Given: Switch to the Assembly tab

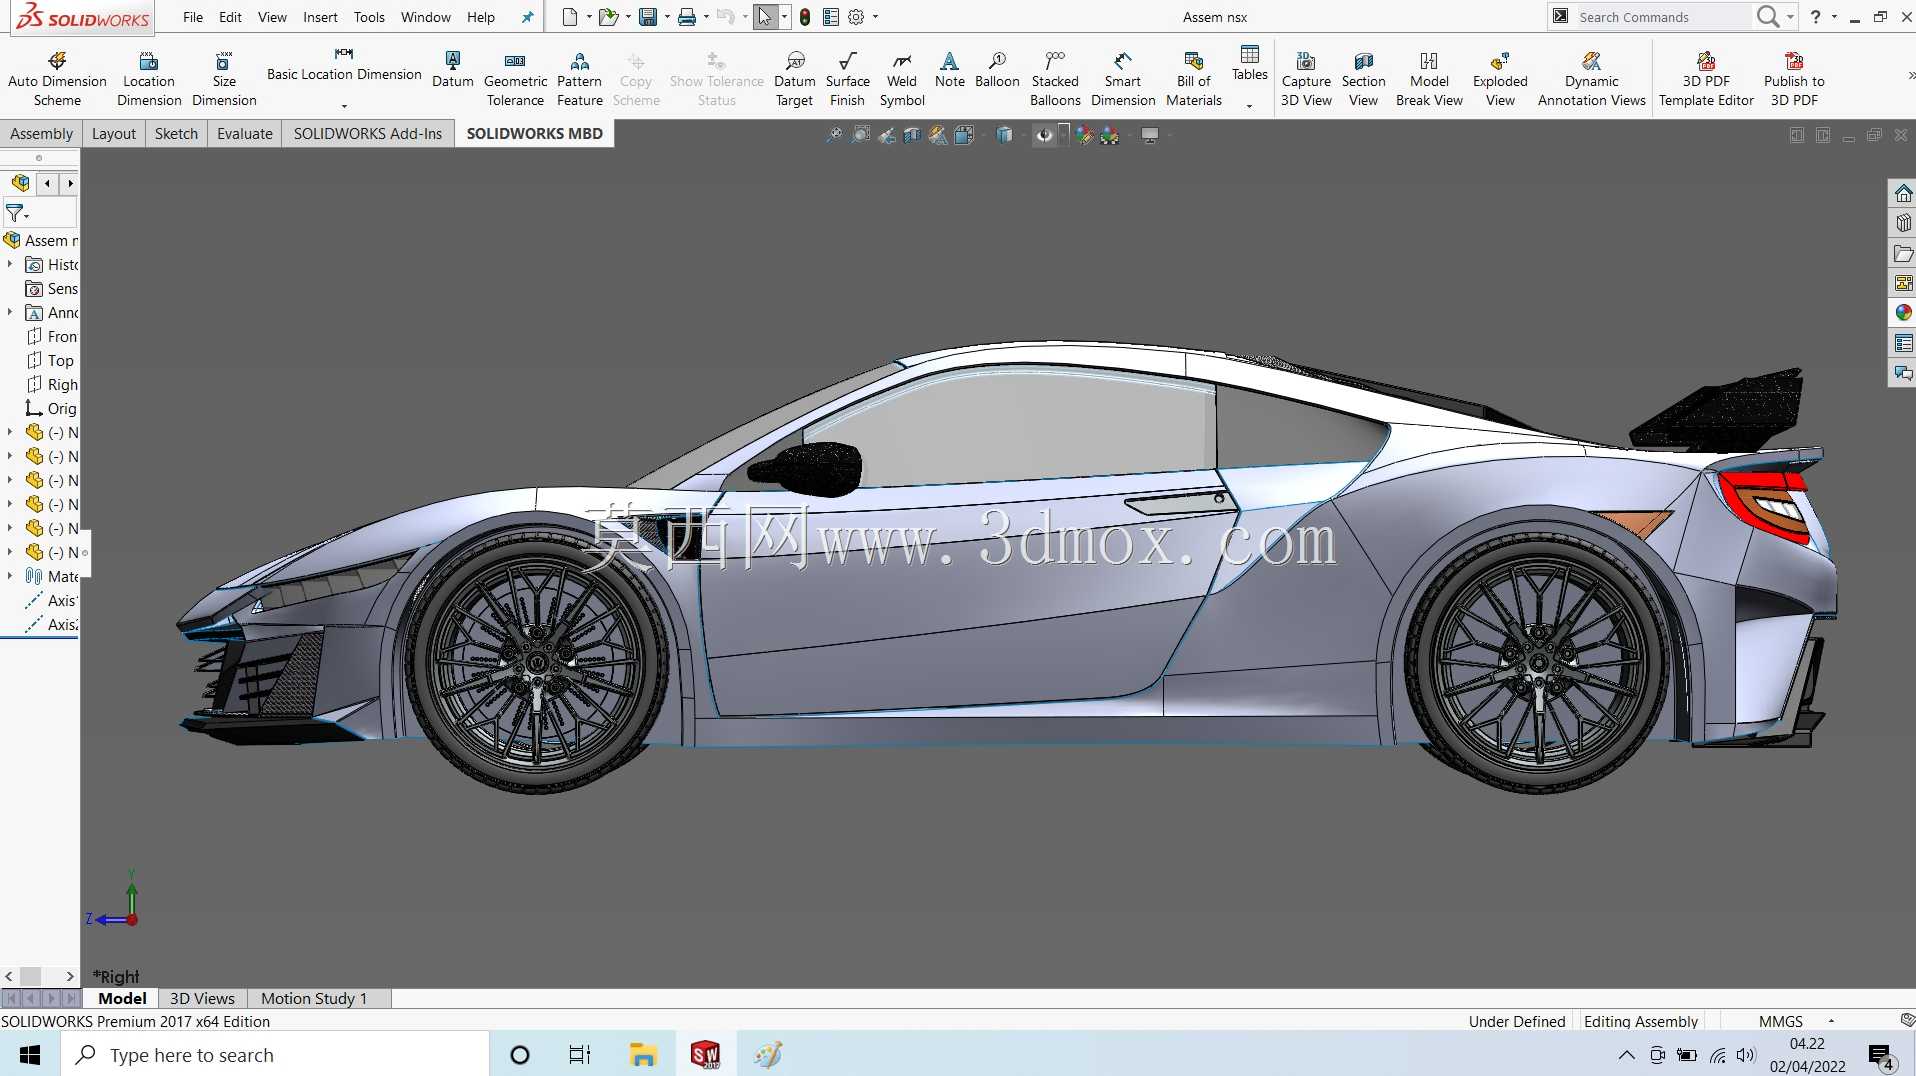Looking at the screenshot, I should pyautogui.click(x=41, y=133).
